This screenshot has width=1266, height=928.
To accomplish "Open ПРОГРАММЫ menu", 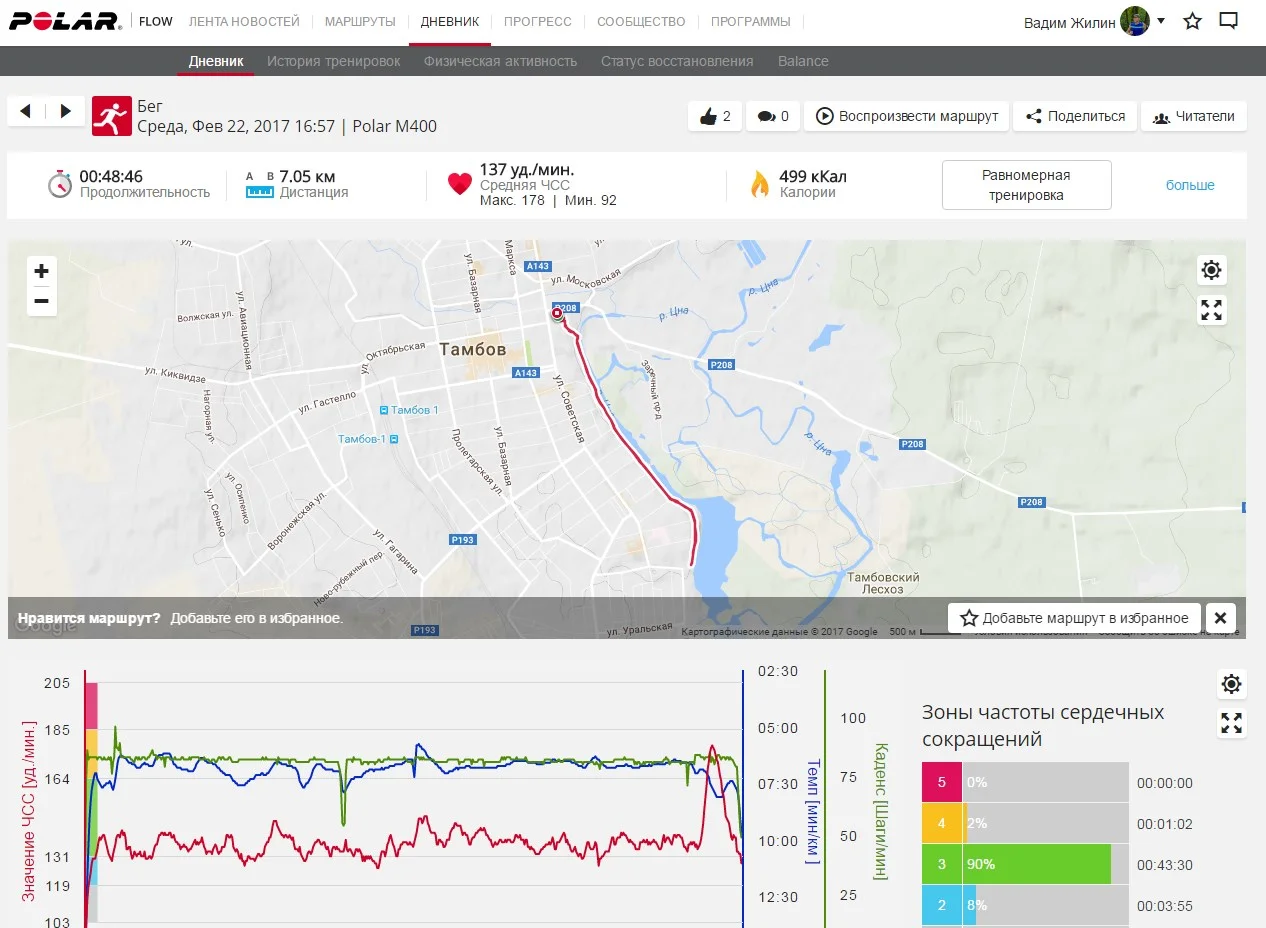I will pos(750,22).
